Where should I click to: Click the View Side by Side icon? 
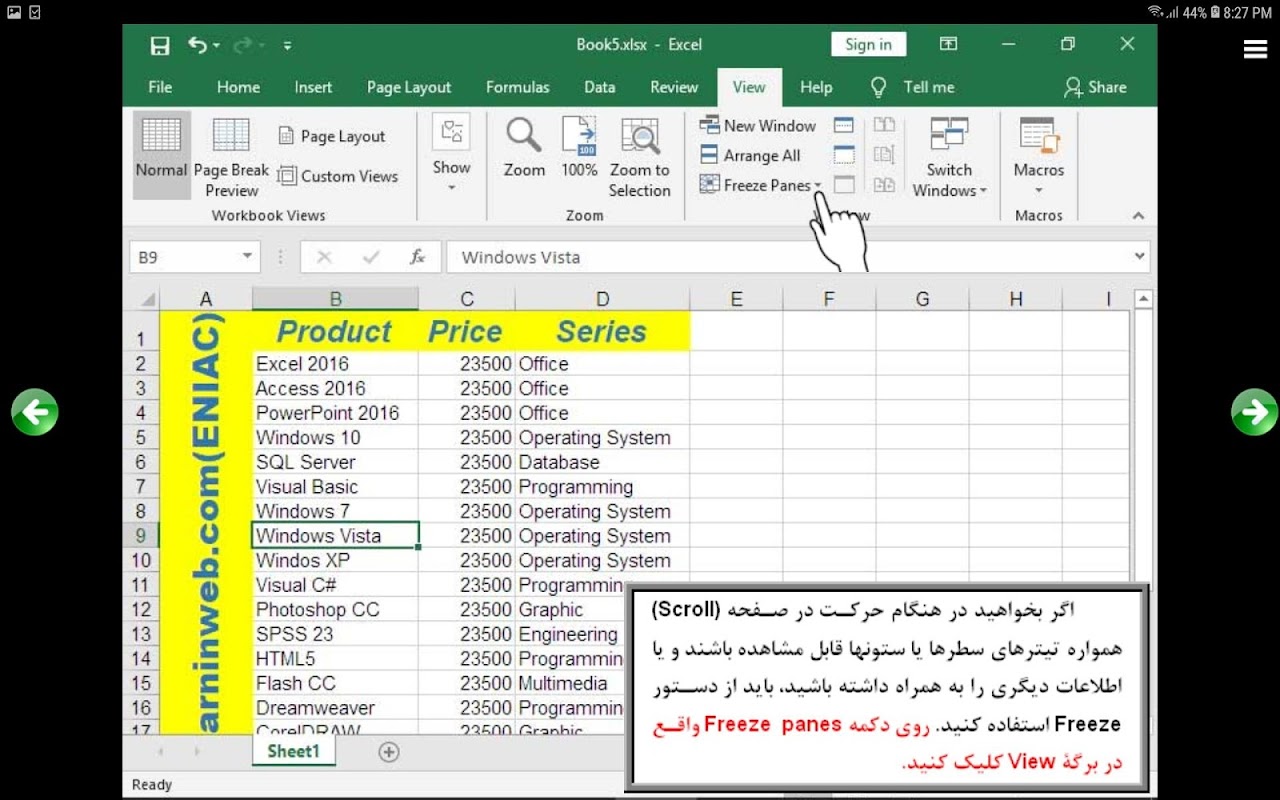884,125
